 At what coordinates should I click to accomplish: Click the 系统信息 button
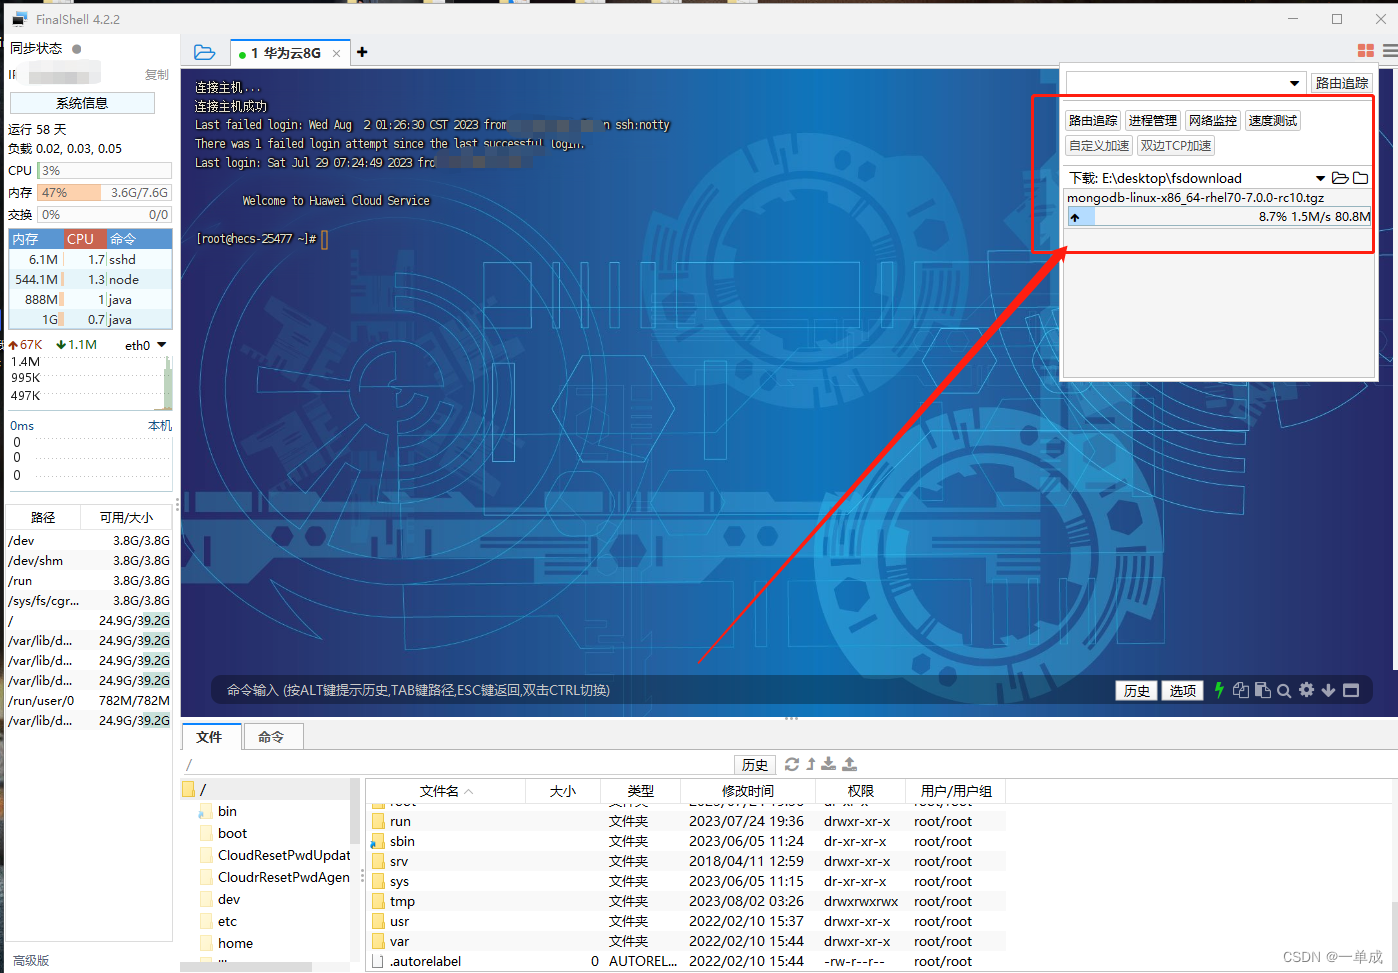[82, 103]
